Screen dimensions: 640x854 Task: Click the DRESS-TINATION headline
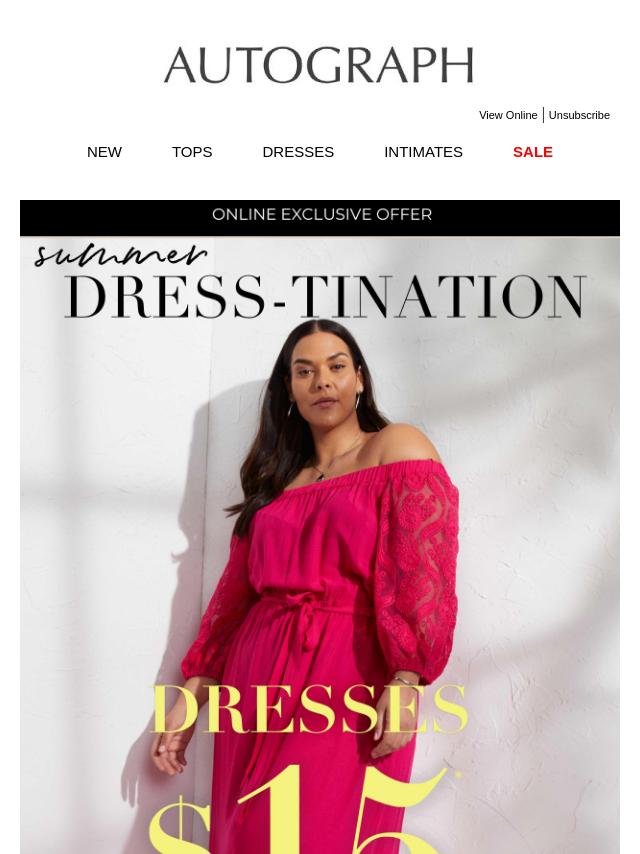pyautogui.click(x=326, y=297)
